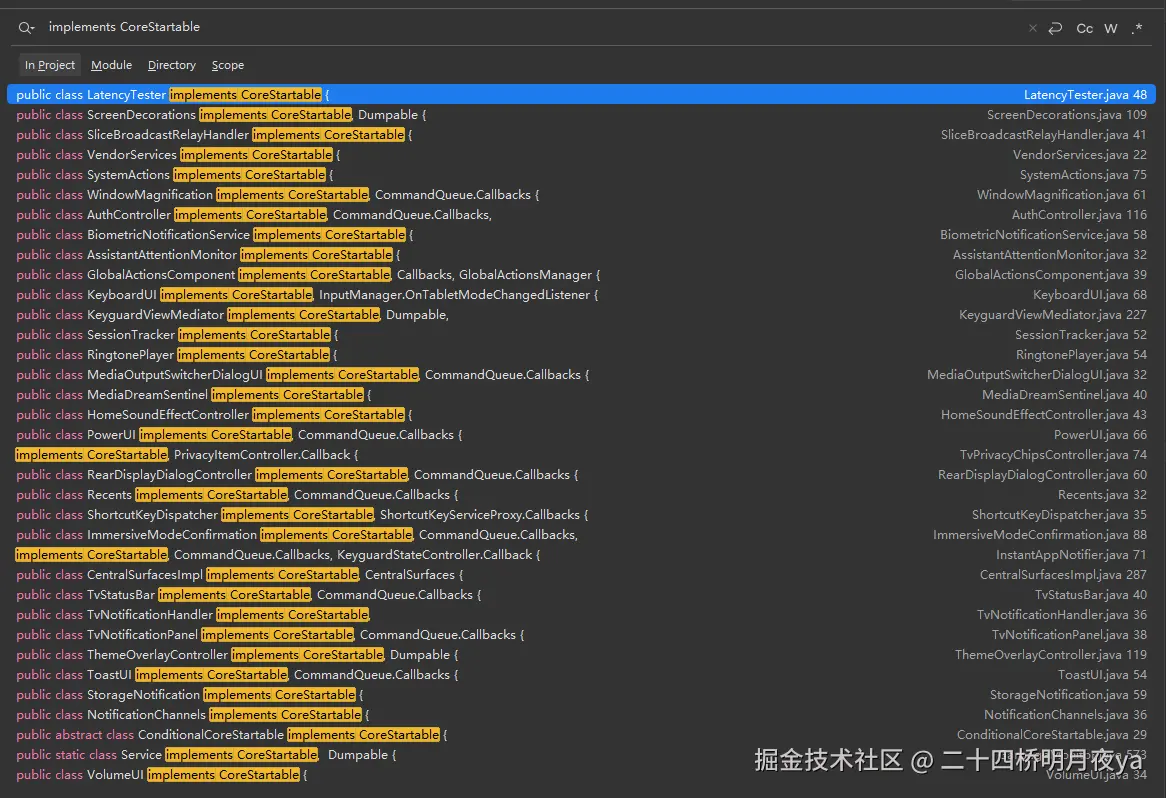Toggle Match Case (Cc) option
This screenshot has height=798, width=1166.
[x=1084, y=28]
